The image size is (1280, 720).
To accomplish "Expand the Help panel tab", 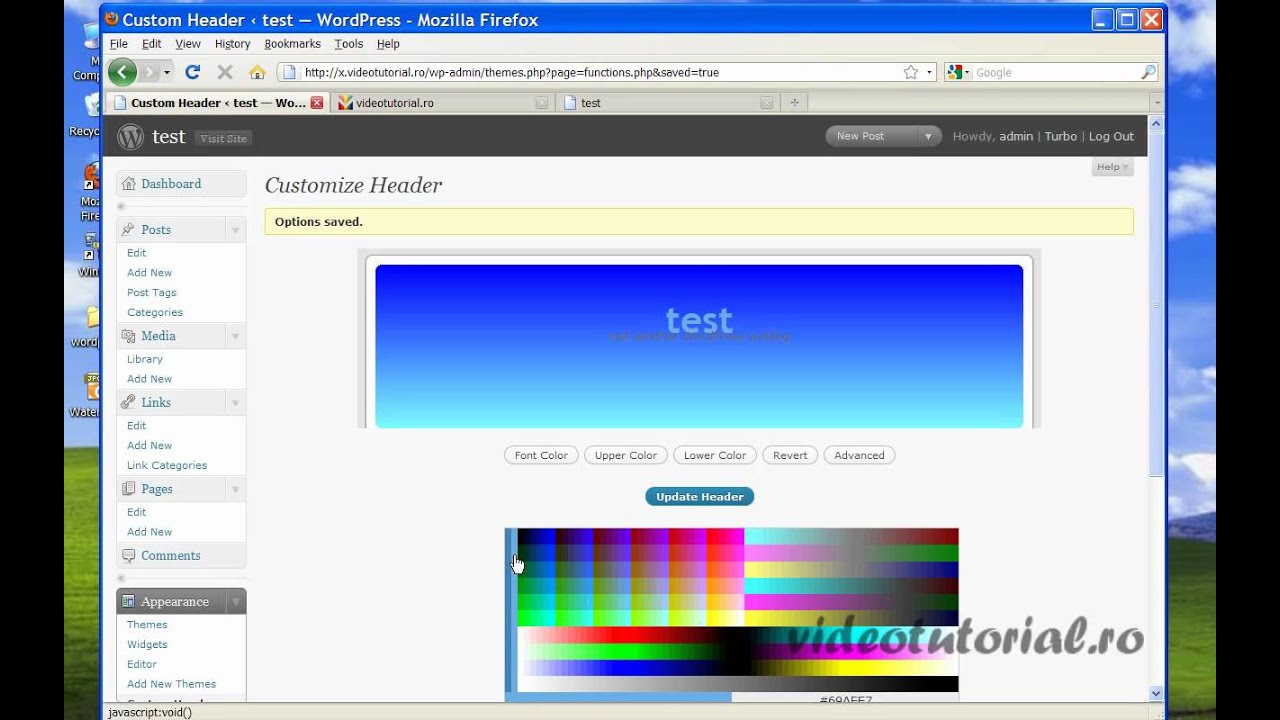I will (x=1112, y=167).
